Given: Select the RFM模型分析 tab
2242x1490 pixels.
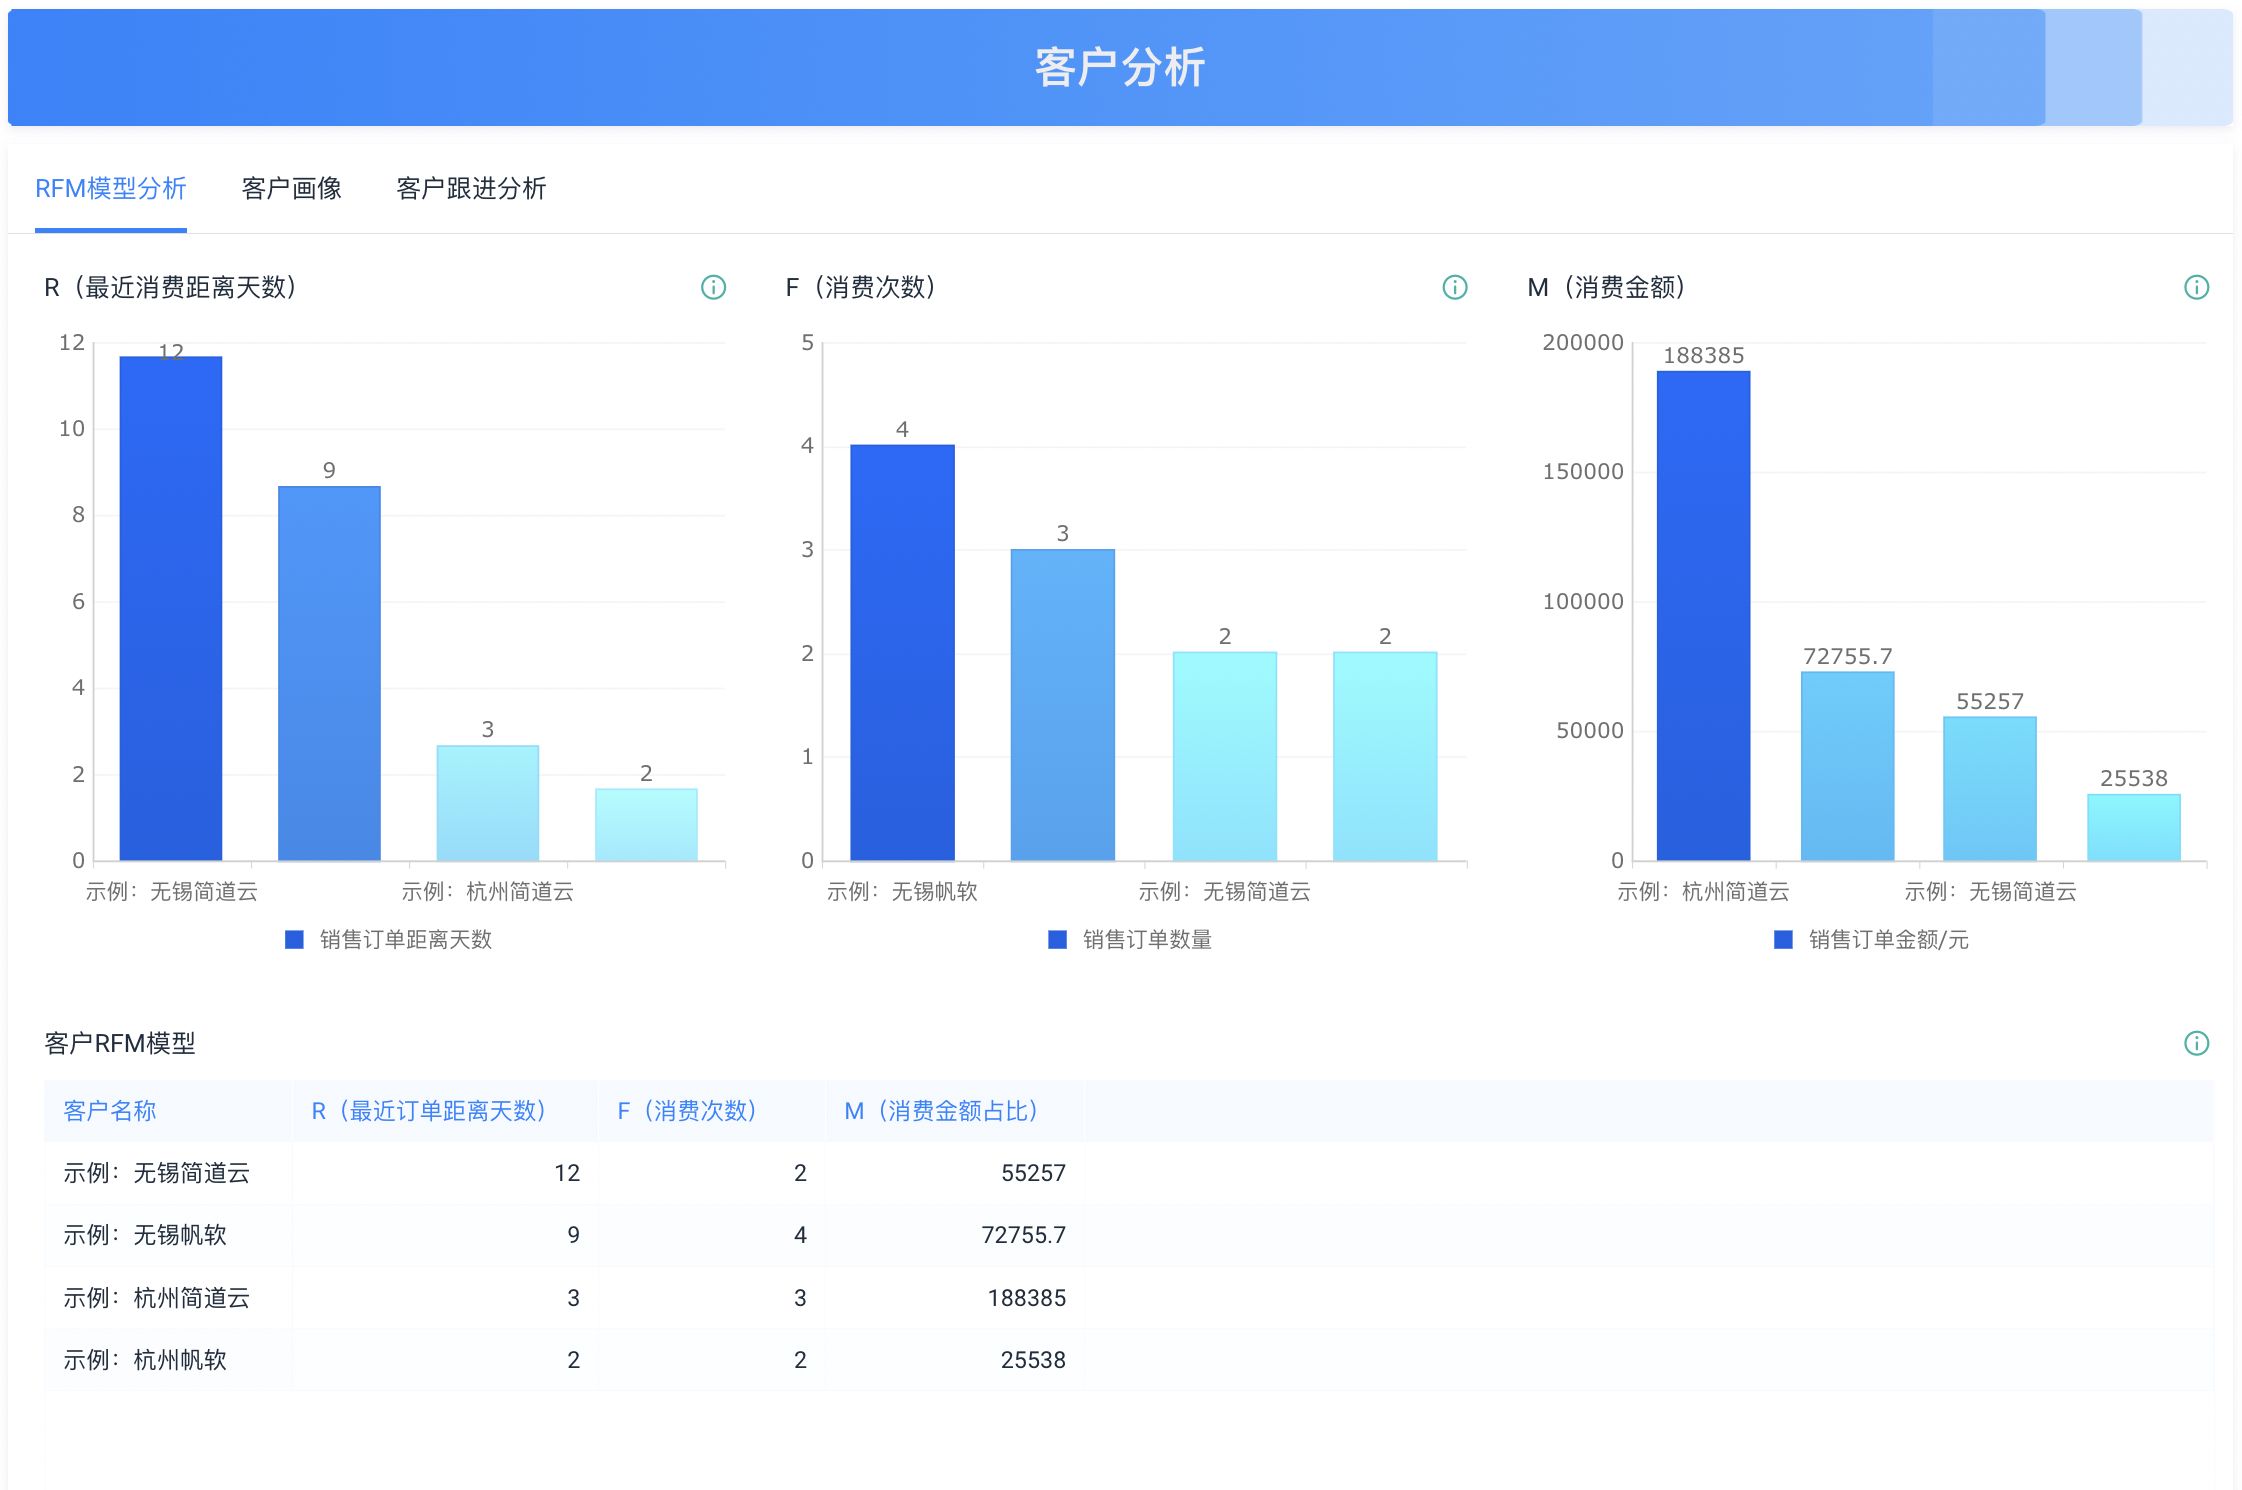Looking at the screenshot, I should click(x=109, y=188).
